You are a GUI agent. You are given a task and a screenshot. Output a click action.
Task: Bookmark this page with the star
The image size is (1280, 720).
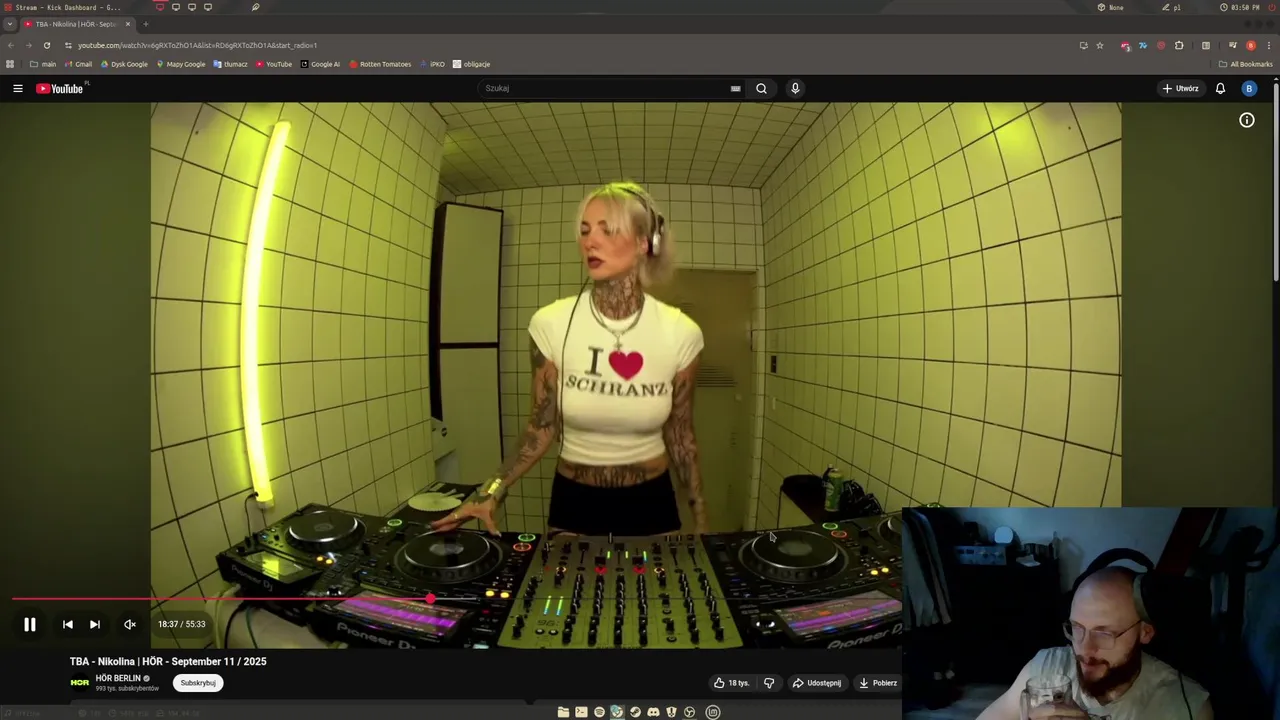(1100, 45)
